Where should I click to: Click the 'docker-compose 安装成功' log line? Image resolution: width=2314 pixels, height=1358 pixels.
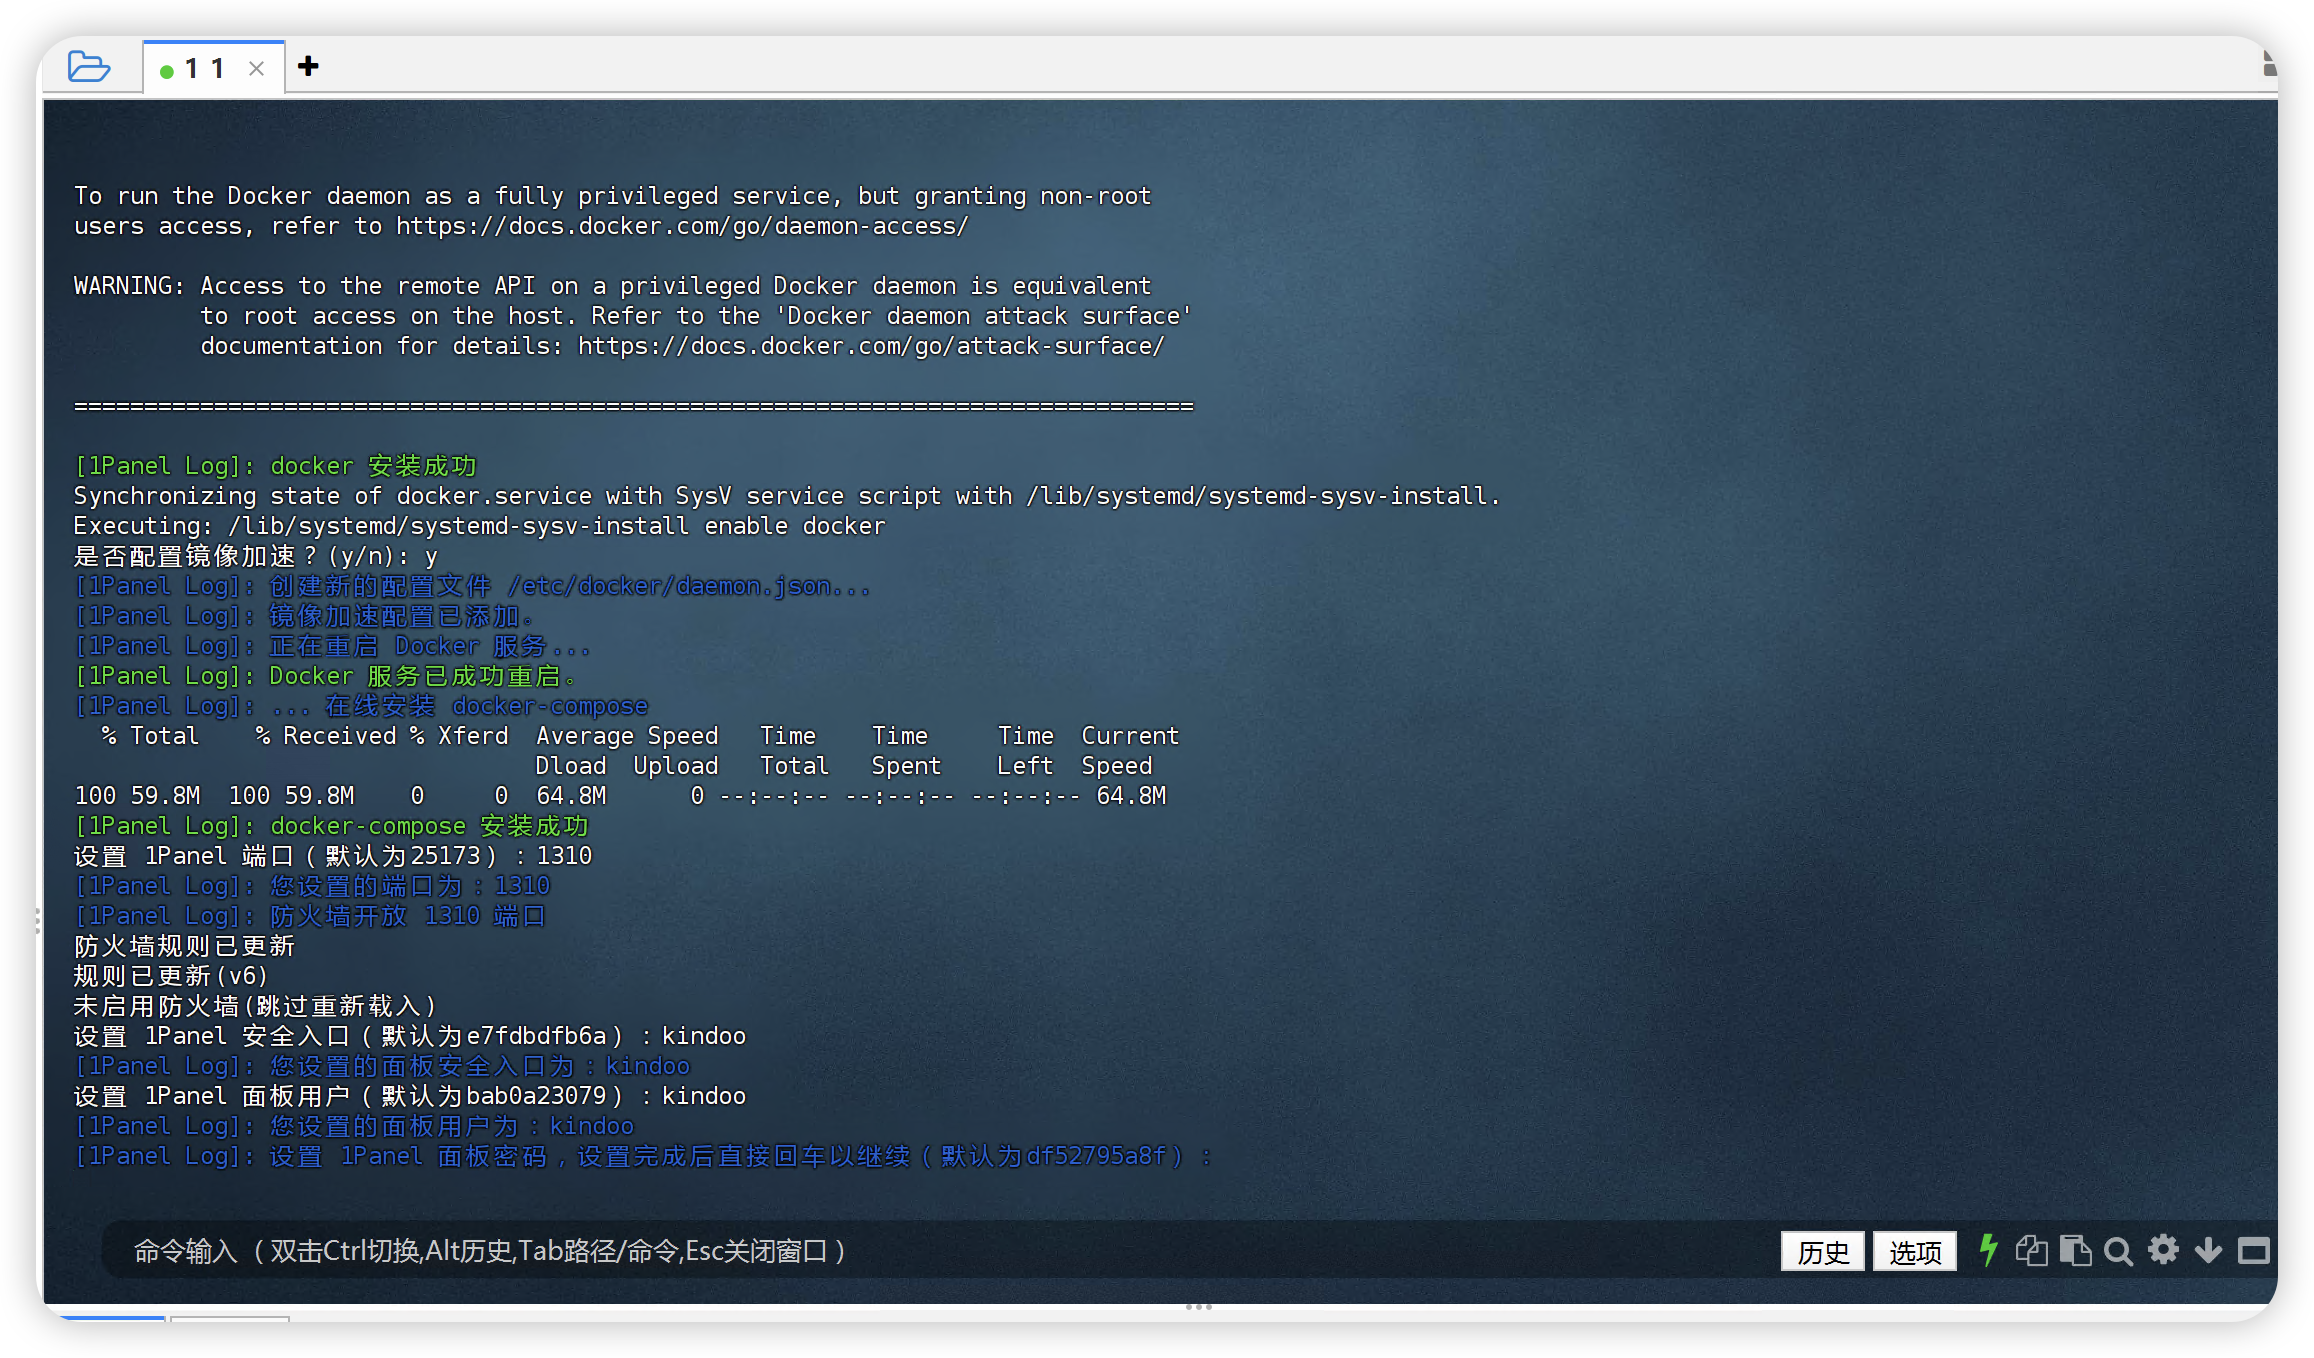(x=331, y=826)
